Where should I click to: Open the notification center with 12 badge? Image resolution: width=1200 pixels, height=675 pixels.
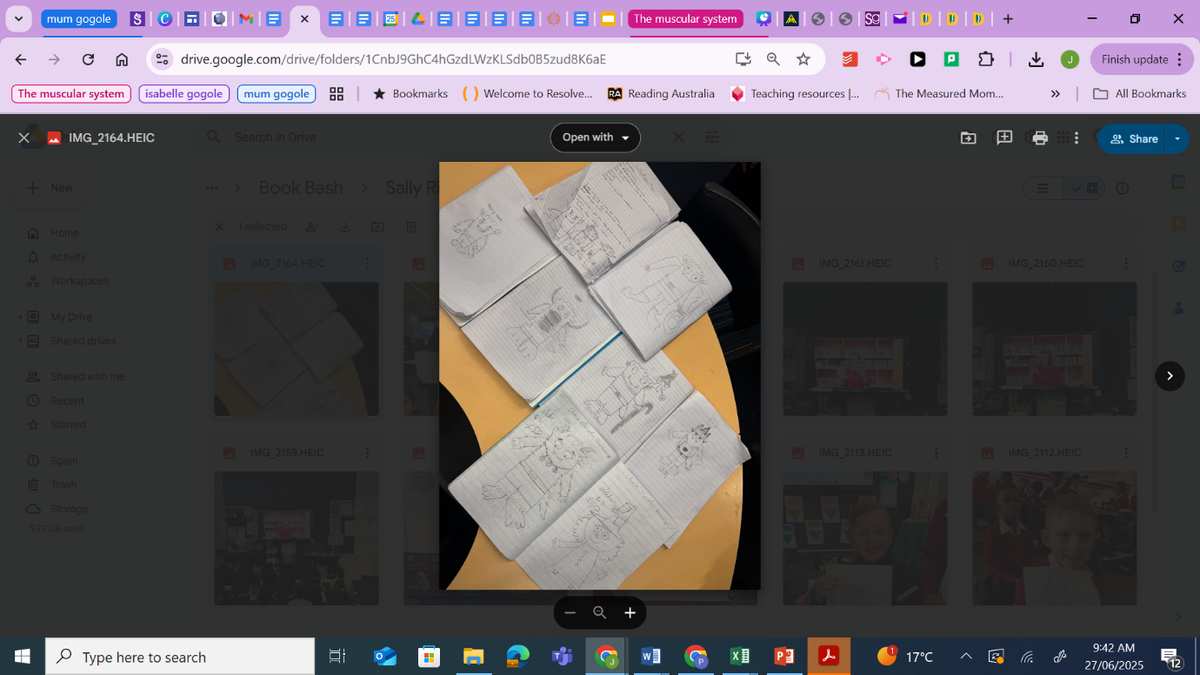(x=1172, y=657)
